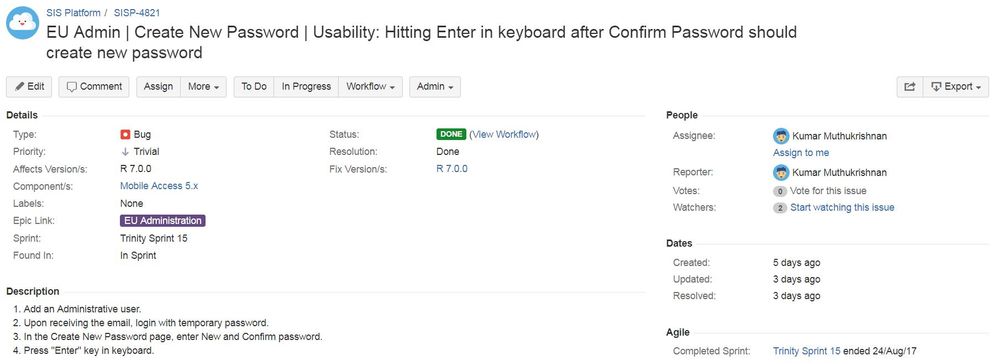Expand the Workflow dropdown

370,87
